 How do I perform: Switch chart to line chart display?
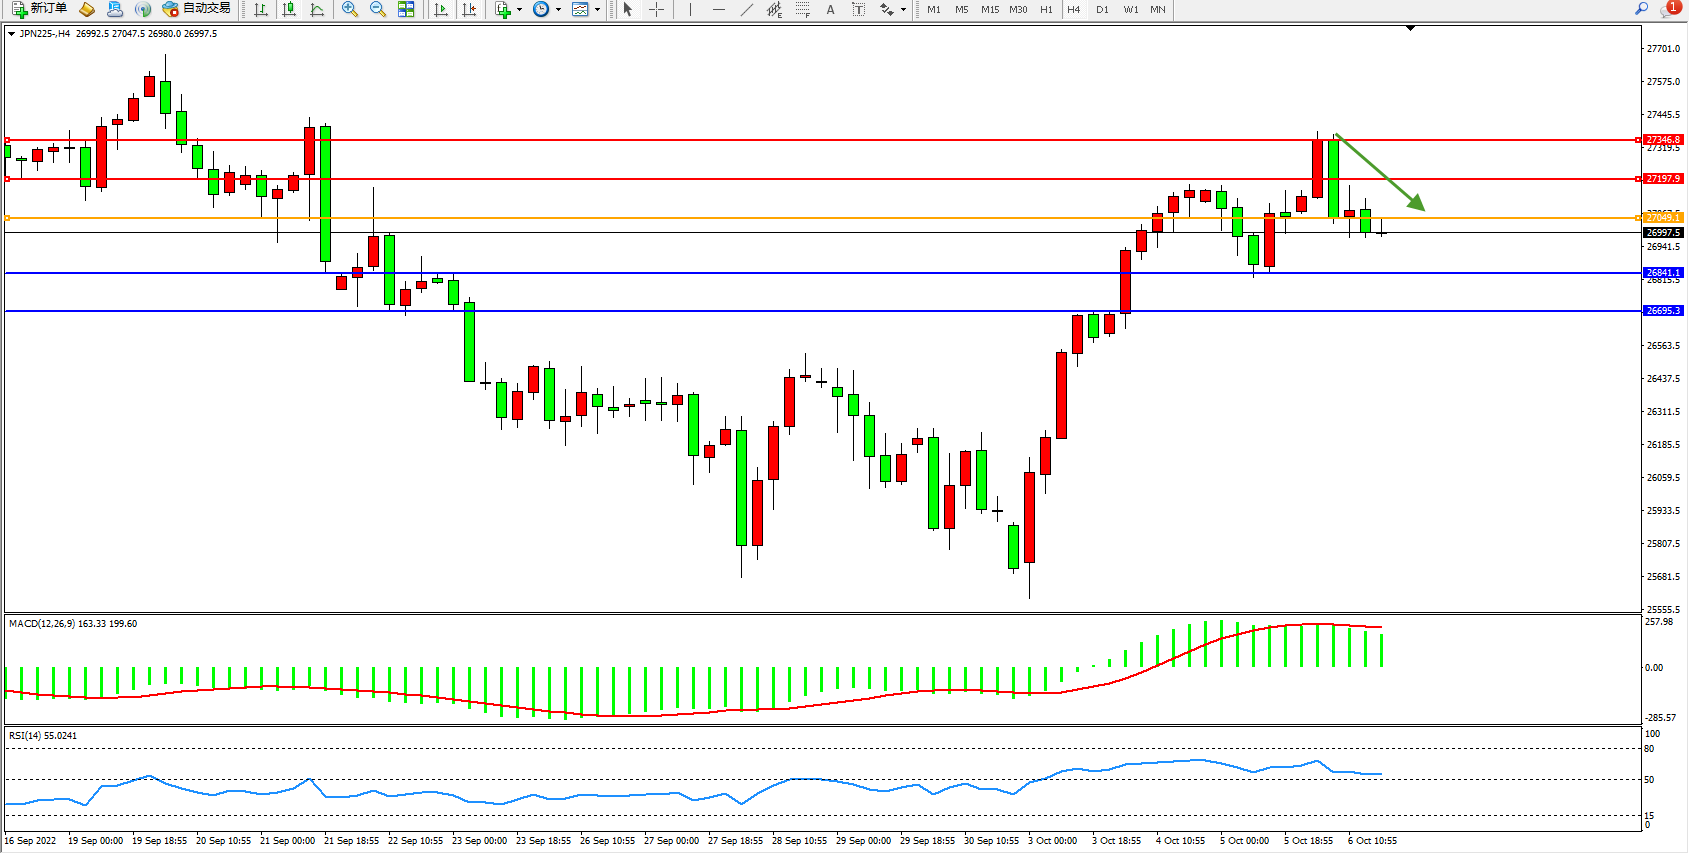pos(317,9)
